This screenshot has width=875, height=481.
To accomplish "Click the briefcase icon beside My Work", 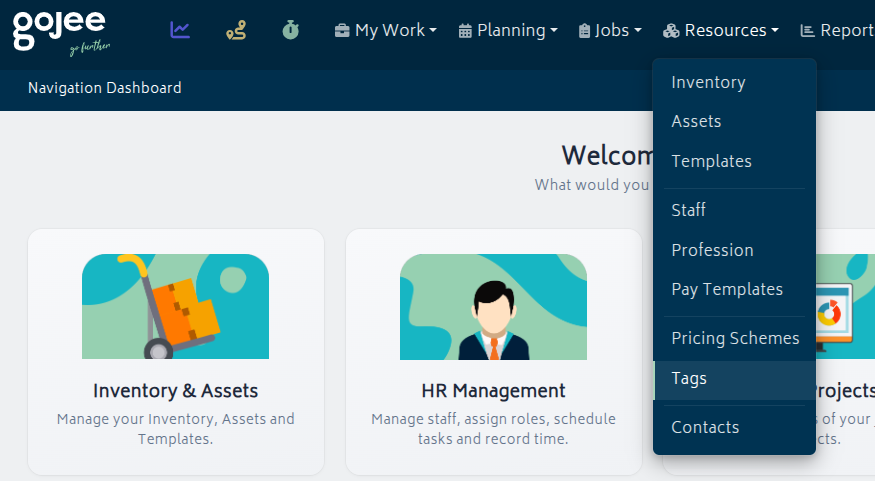I will click(342, 31).
